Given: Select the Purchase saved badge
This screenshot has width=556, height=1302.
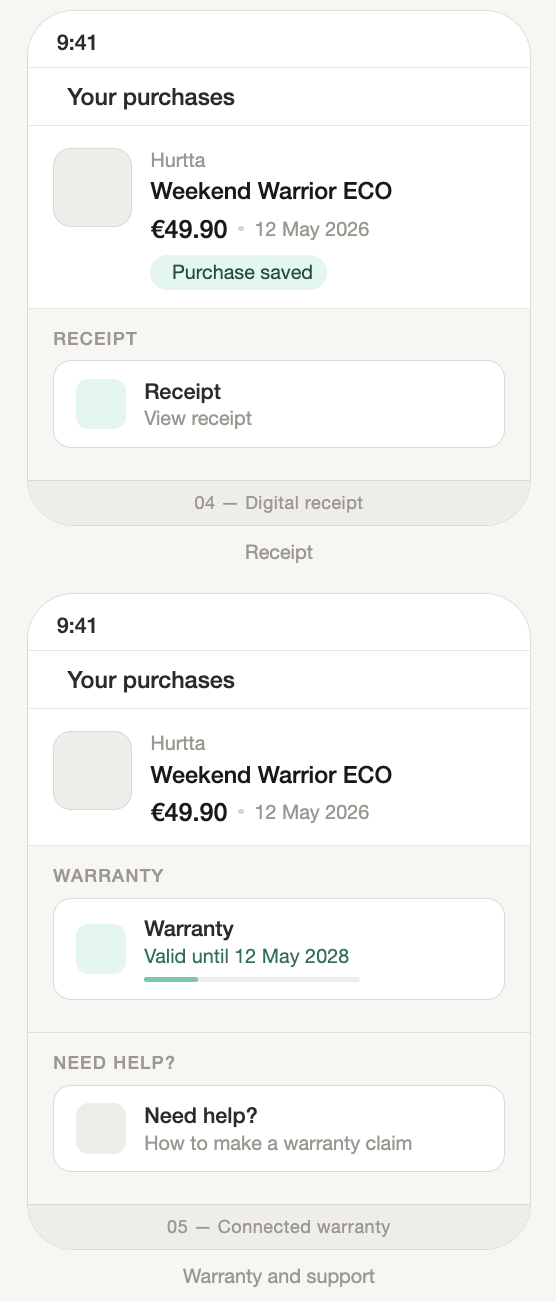Looking at the screenshot, I should (x=238, y=272).
